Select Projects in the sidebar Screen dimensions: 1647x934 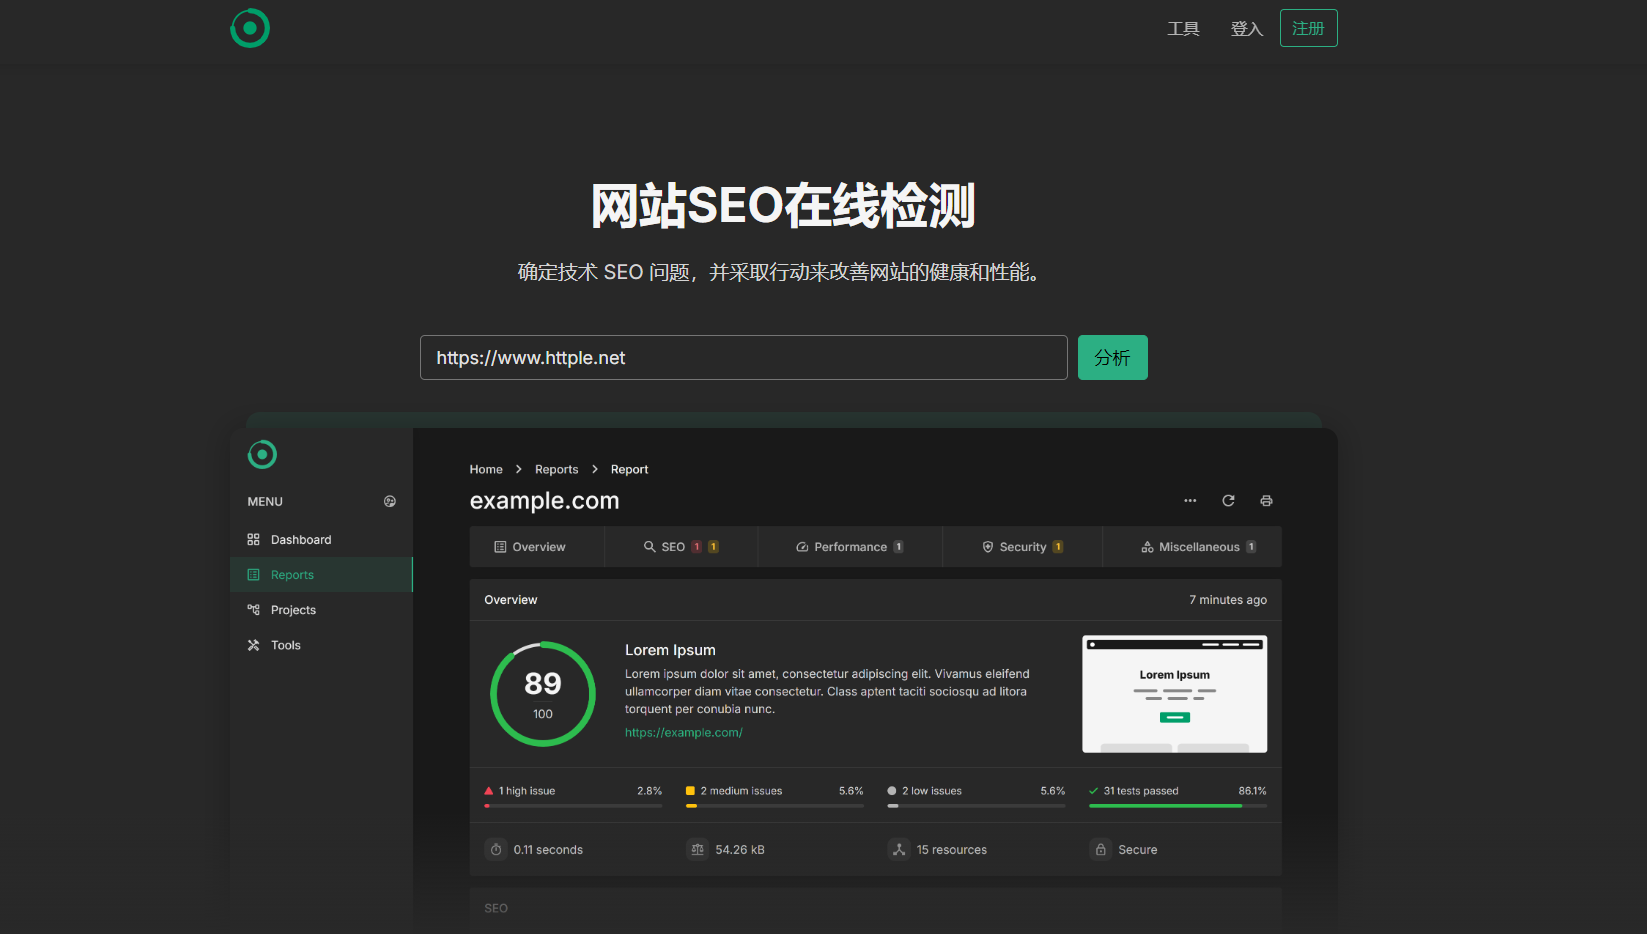click(x=293, y=610)
